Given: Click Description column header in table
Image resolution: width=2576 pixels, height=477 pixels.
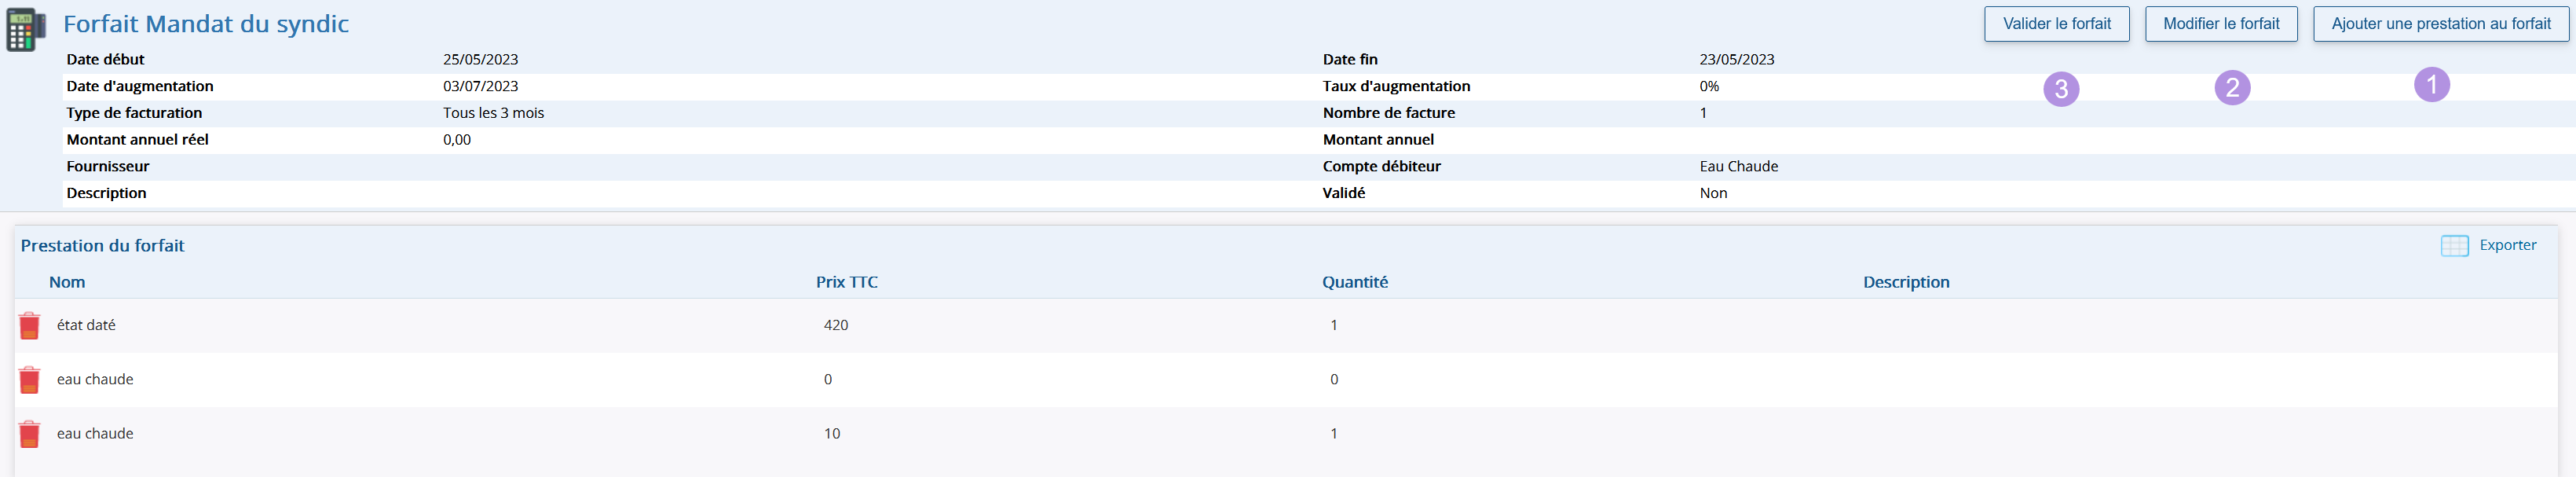Looking at the screenshot, I should click(1906, 282).
